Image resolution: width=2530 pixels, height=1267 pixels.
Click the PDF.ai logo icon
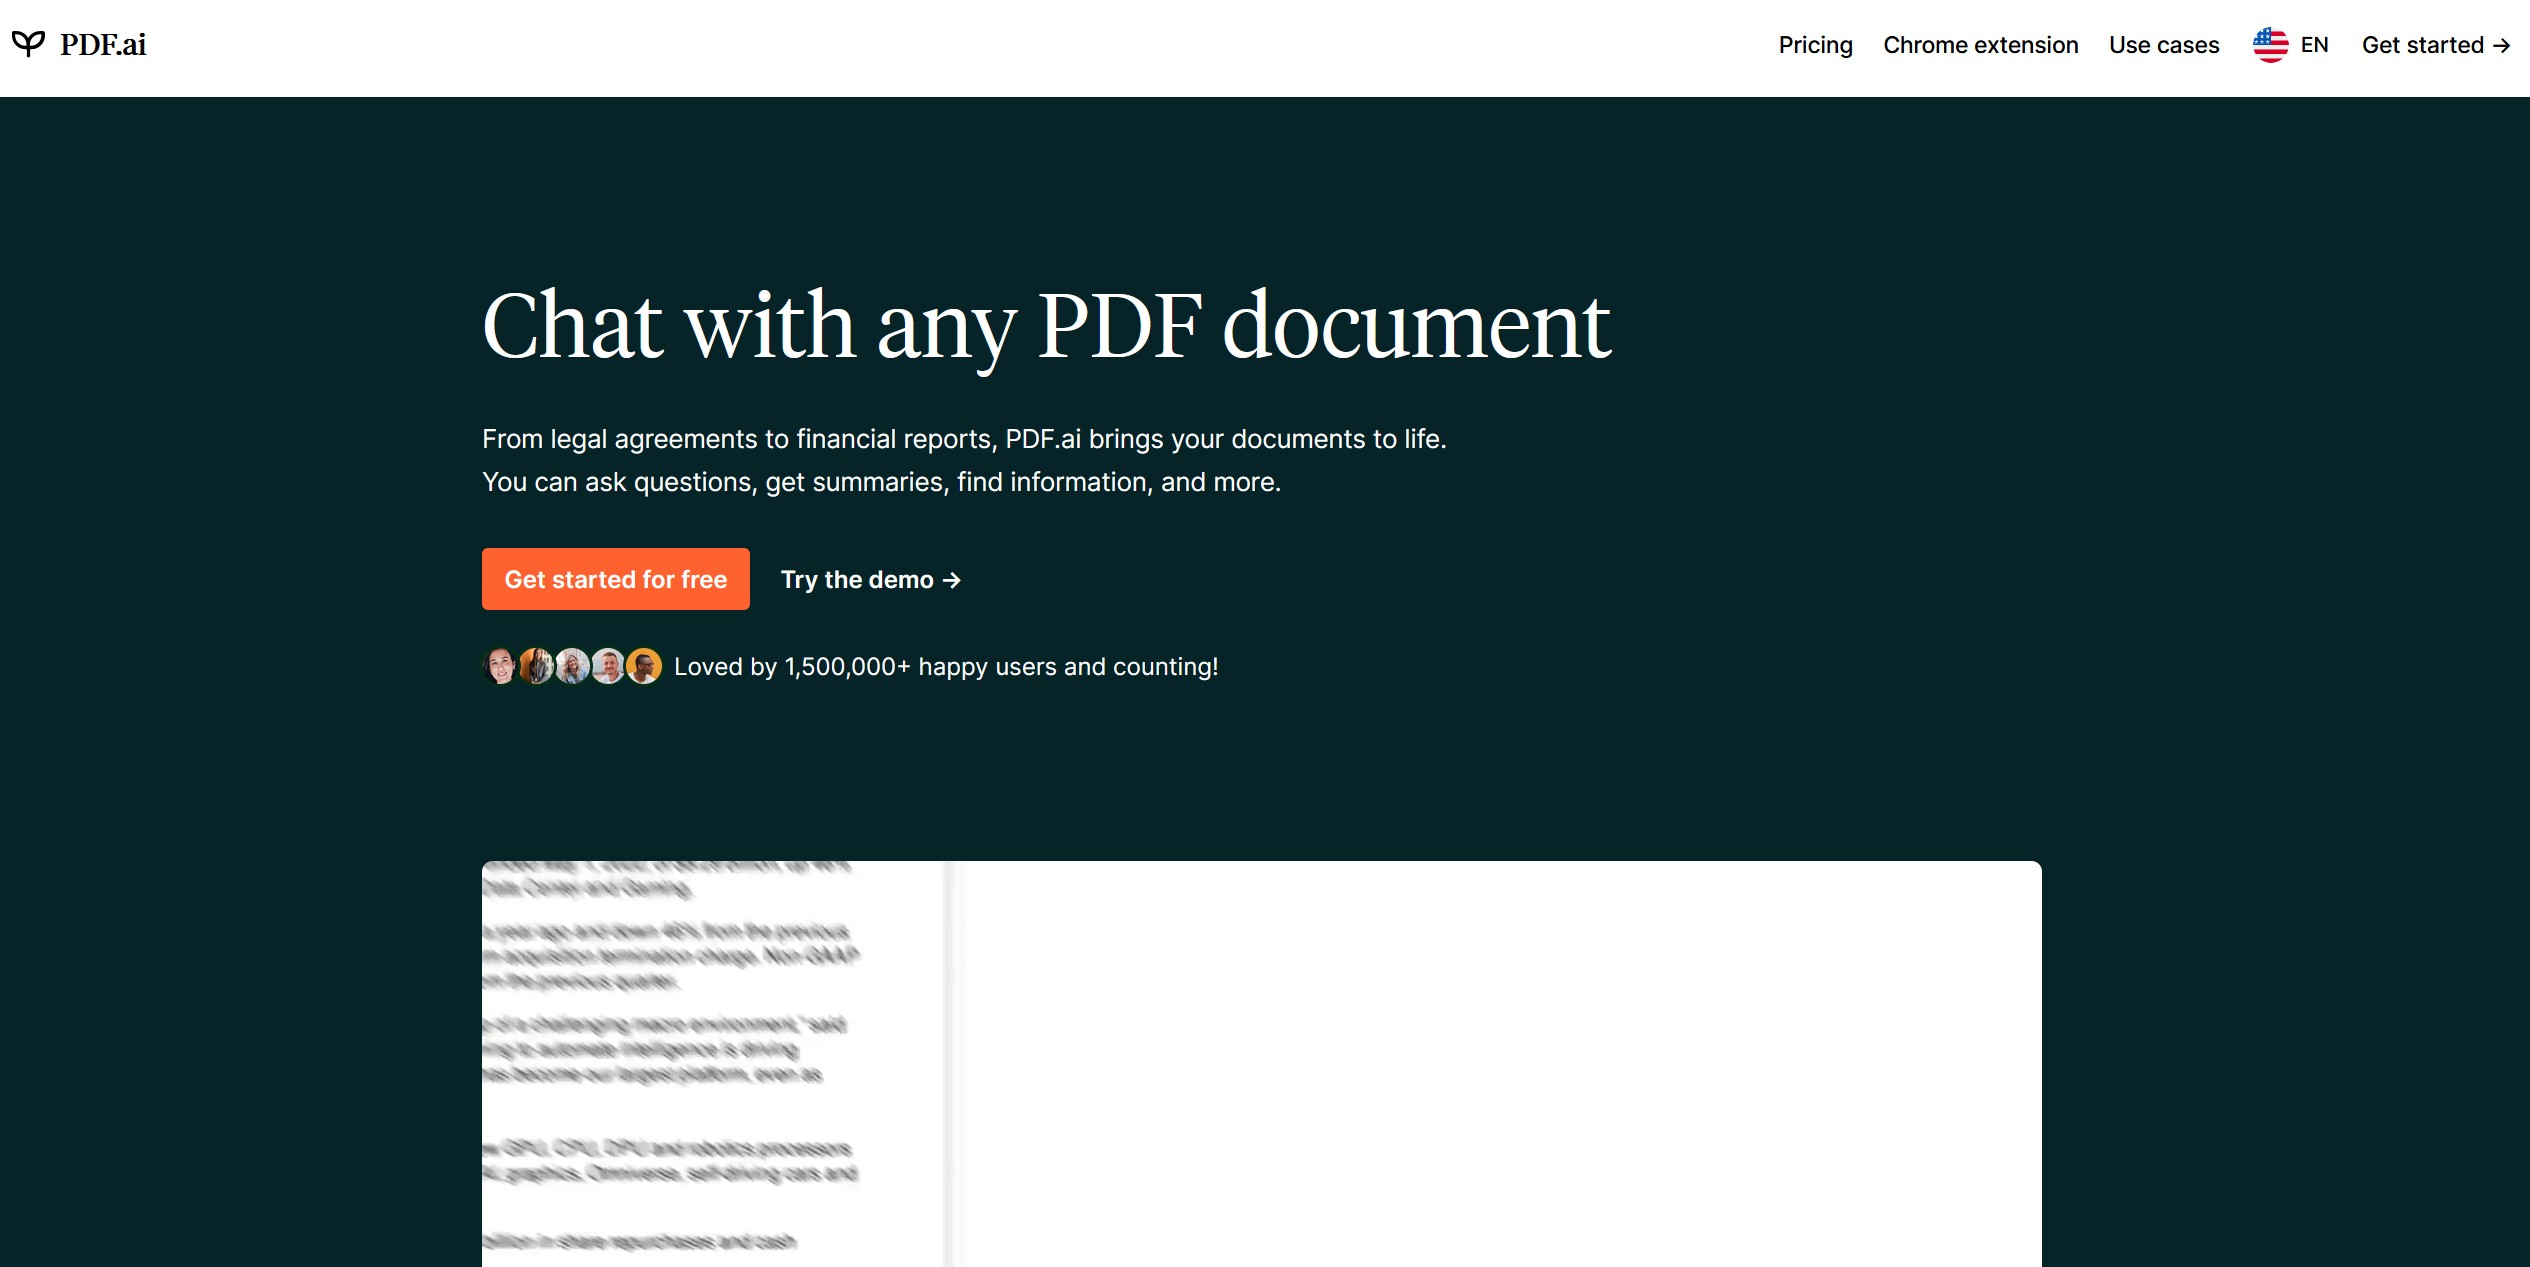[x=31, y=44]
